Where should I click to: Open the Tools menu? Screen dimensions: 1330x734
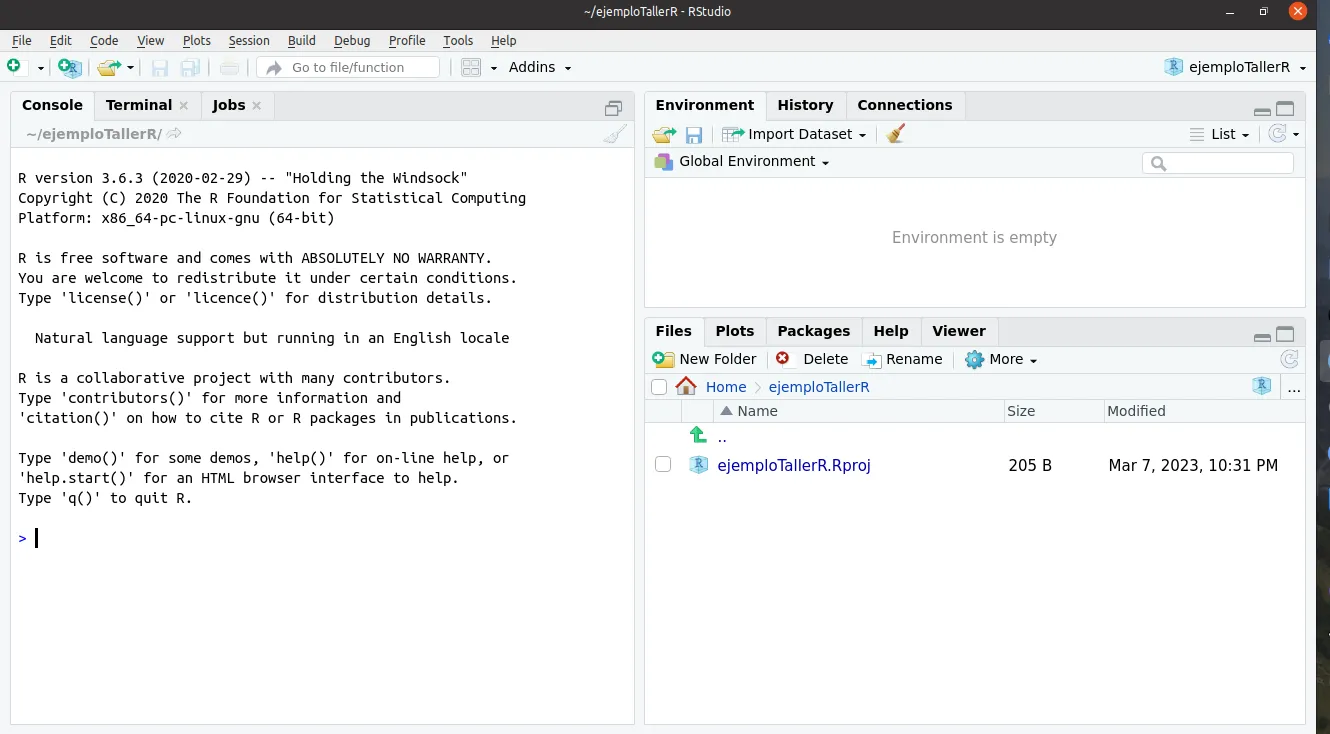point(458,40)
